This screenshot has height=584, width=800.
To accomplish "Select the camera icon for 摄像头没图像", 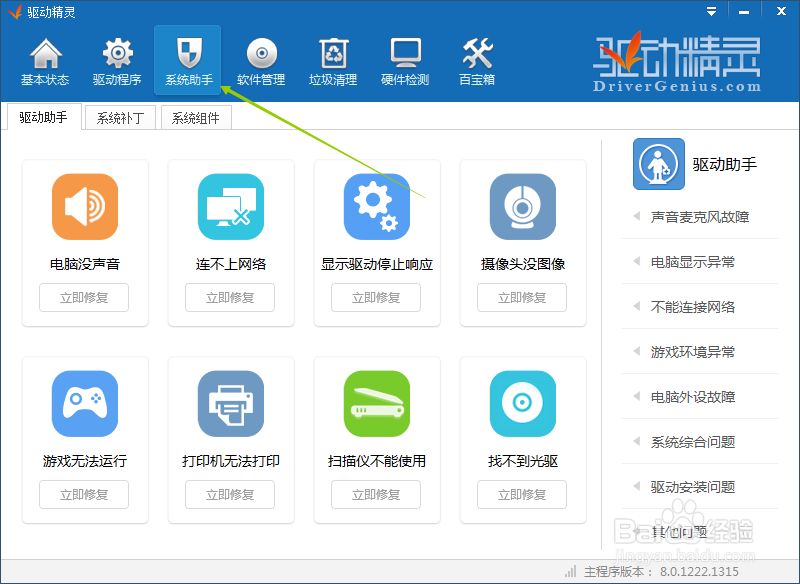I will click(x=521, y=205).
